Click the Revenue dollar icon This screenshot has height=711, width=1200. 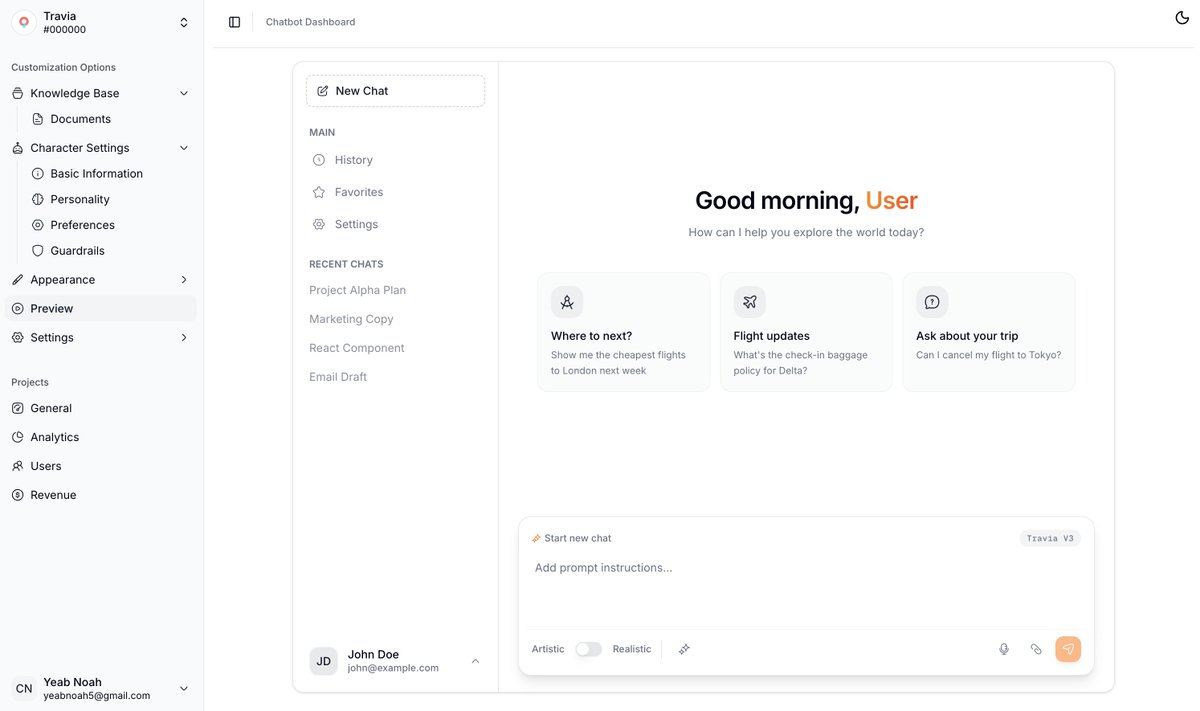18,495
